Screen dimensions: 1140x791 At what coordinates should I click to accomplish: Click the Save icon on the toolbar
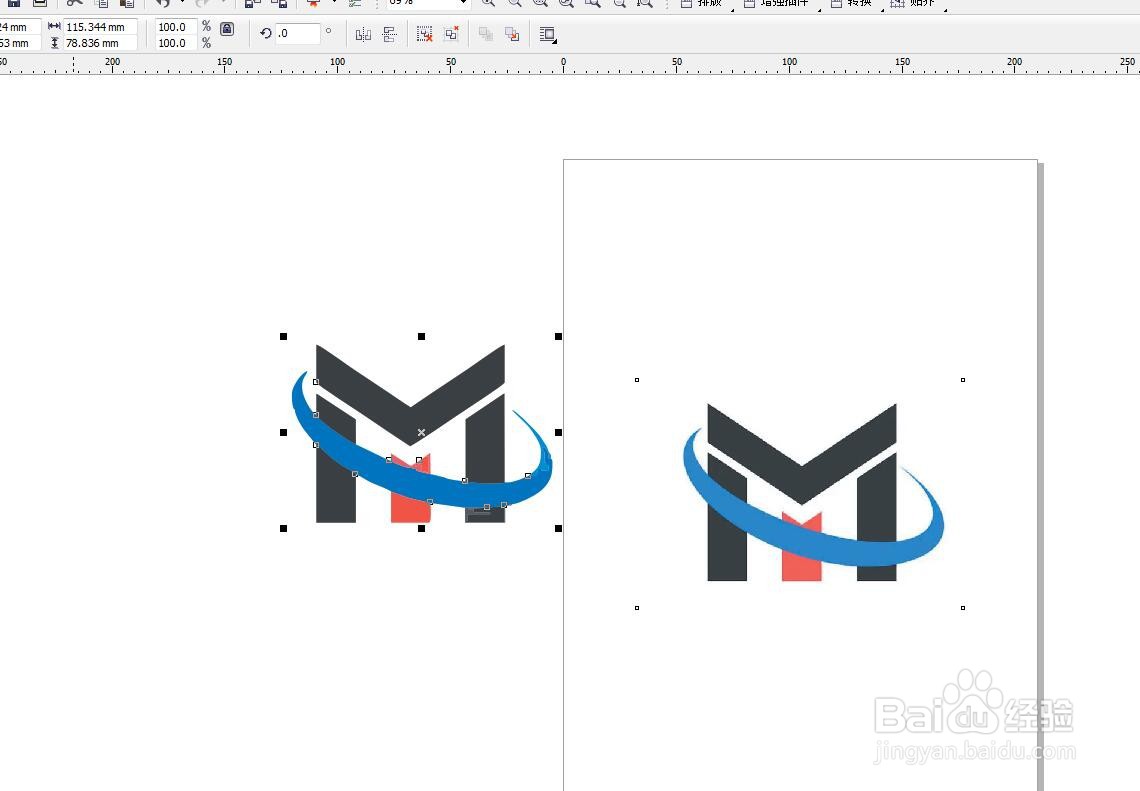[14, 4]
